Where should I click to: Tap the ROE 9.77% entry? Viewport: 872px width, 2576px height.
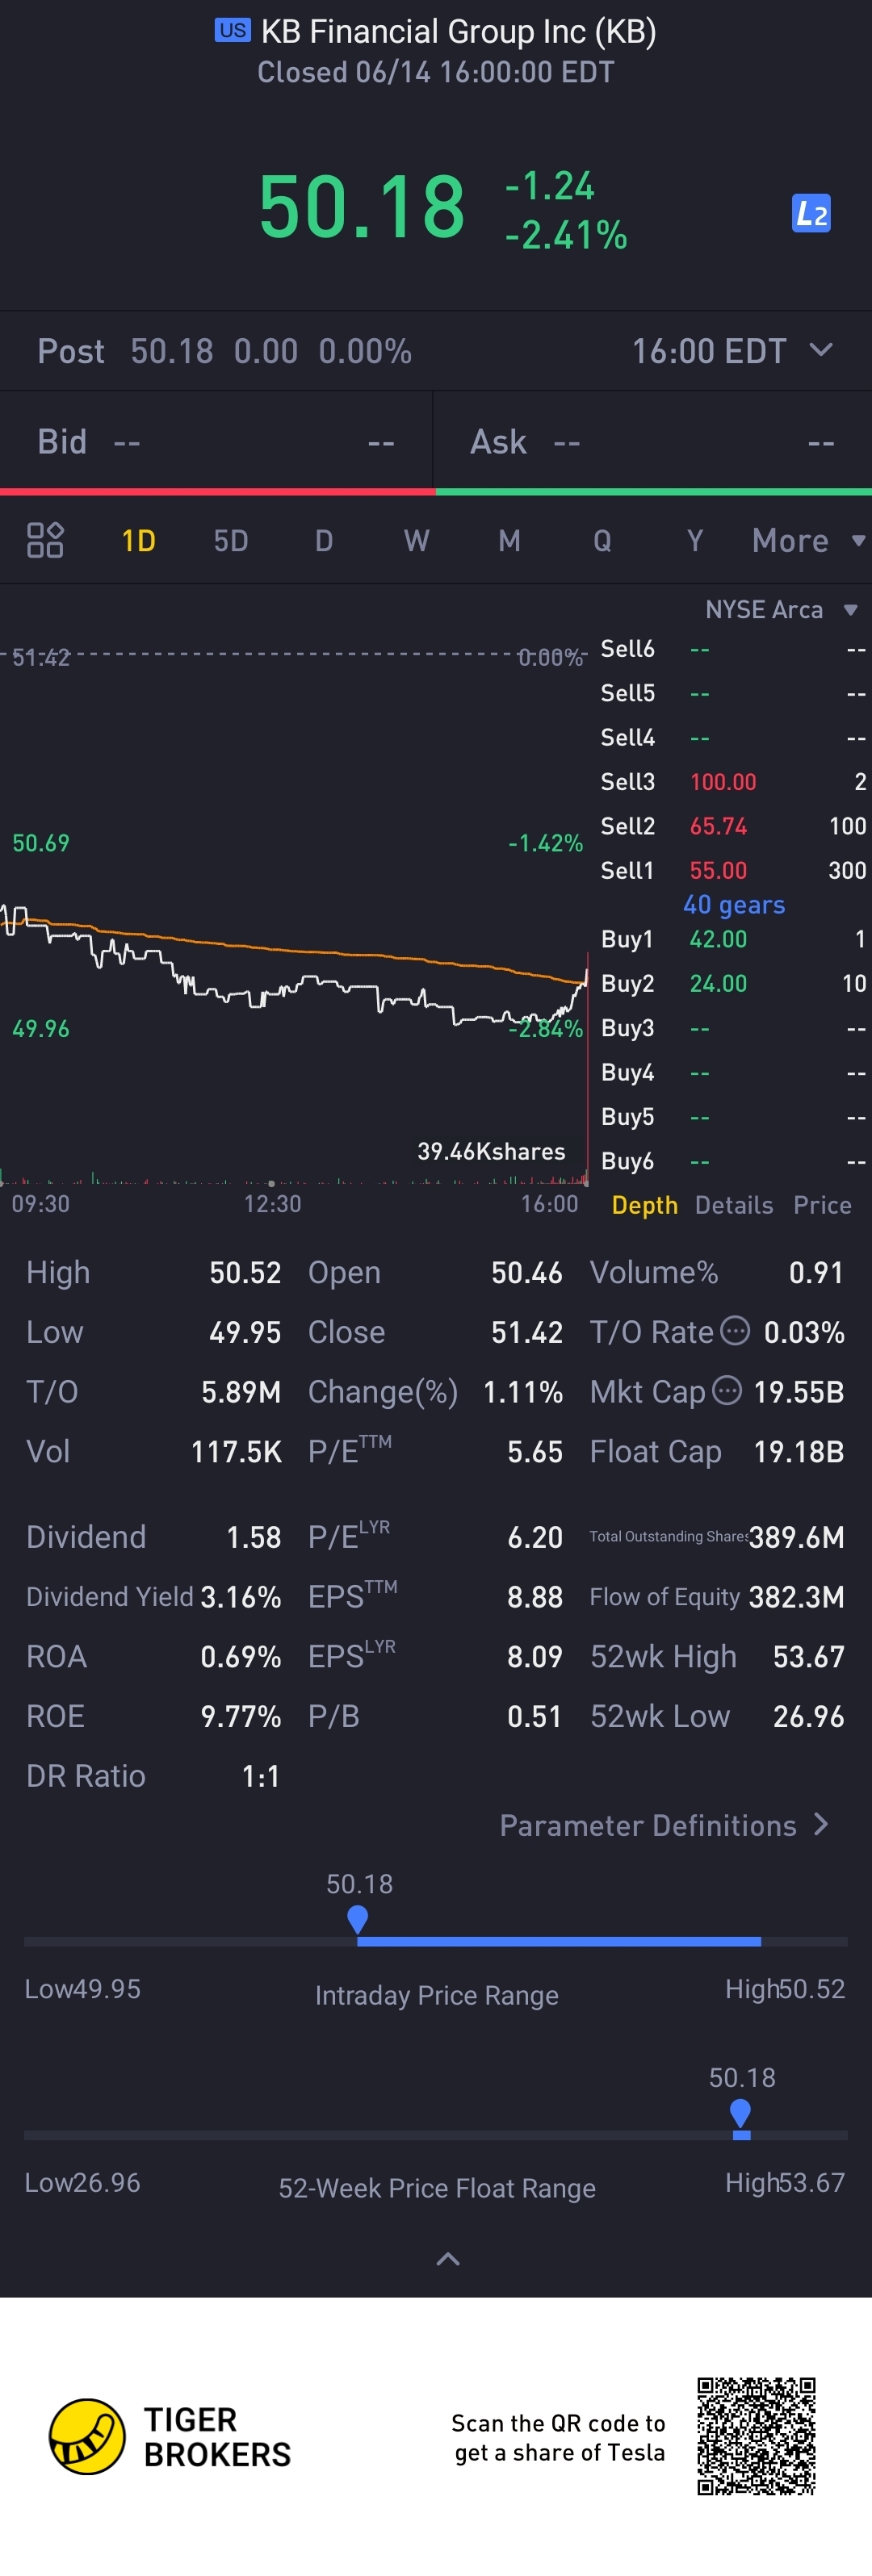pyautogui.click(x=153, y=1717)
